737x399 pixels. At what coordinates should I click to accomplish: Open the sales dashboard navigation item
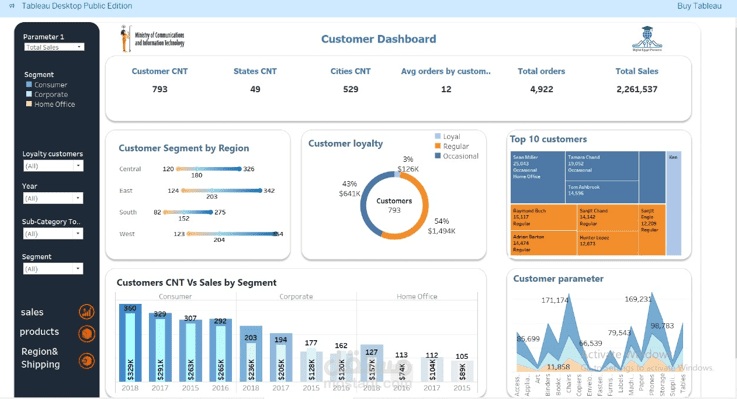tap(32, 312)
